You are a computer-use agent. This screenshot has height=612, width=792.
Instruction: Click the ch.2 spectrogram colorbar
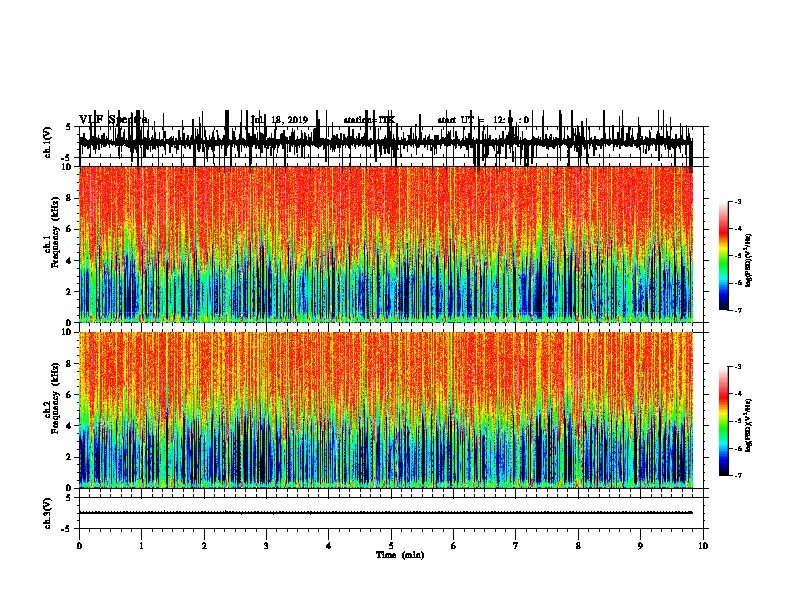[724, 421]
